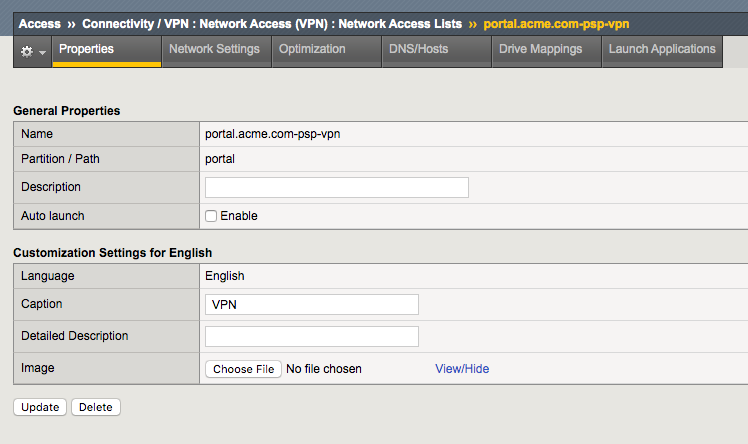Screen dimensions: 748x444
Task: Click the Description input field
Action: 337,187
